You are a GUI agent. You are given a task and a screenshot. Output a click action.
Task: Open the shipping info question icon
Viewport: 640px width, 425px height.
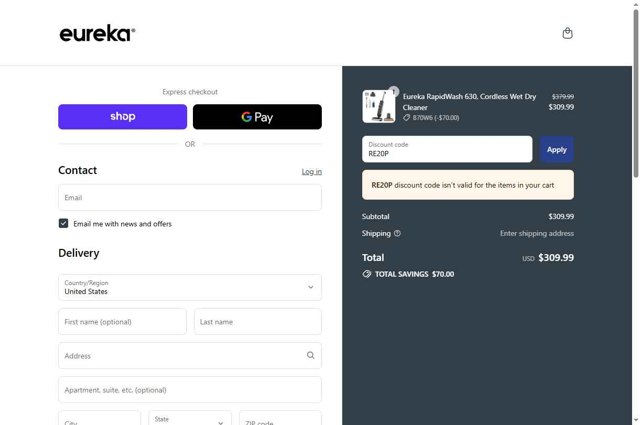pyautogui.click(x=398, y=233)
